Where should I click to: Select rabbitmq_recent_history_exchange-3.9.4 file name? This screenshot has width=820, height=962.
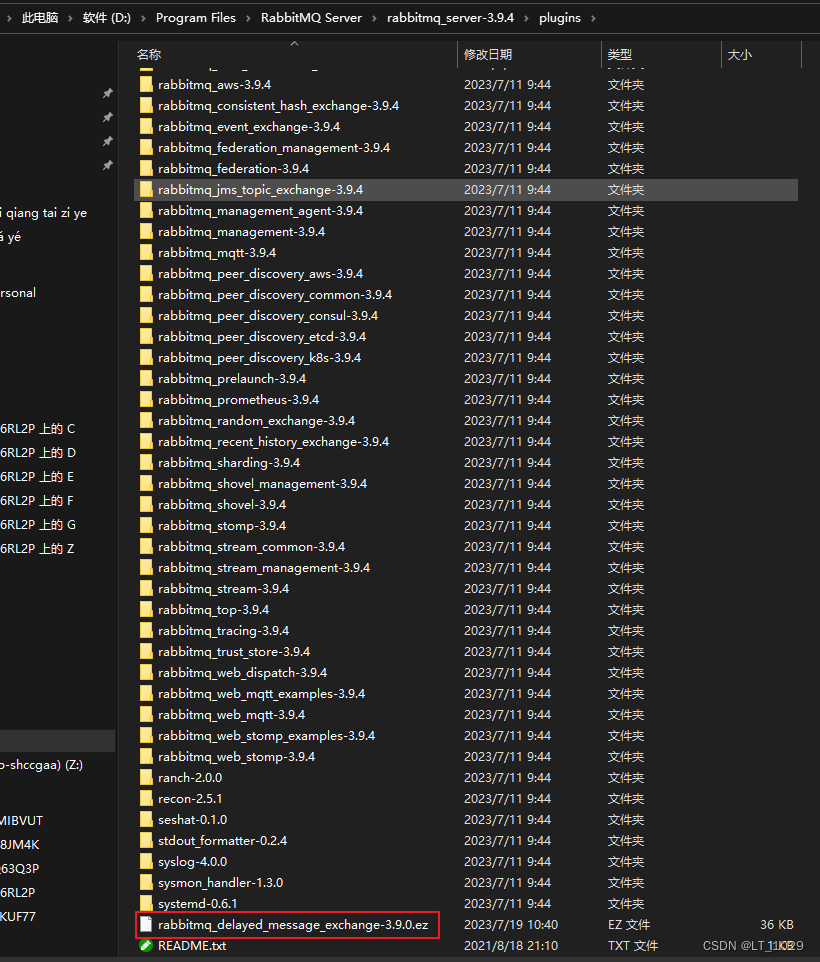tap(274, 442)
